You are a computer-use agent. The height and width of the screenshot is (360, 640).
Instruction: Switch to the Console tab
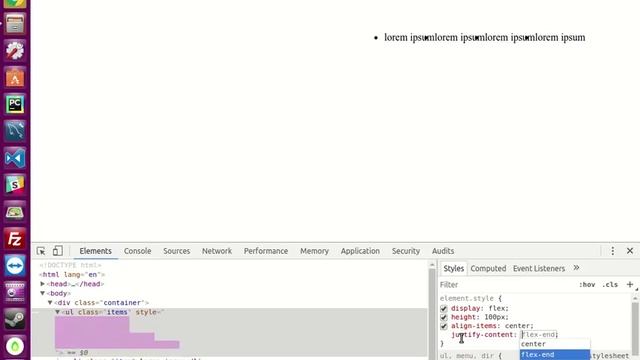[138, 251]
